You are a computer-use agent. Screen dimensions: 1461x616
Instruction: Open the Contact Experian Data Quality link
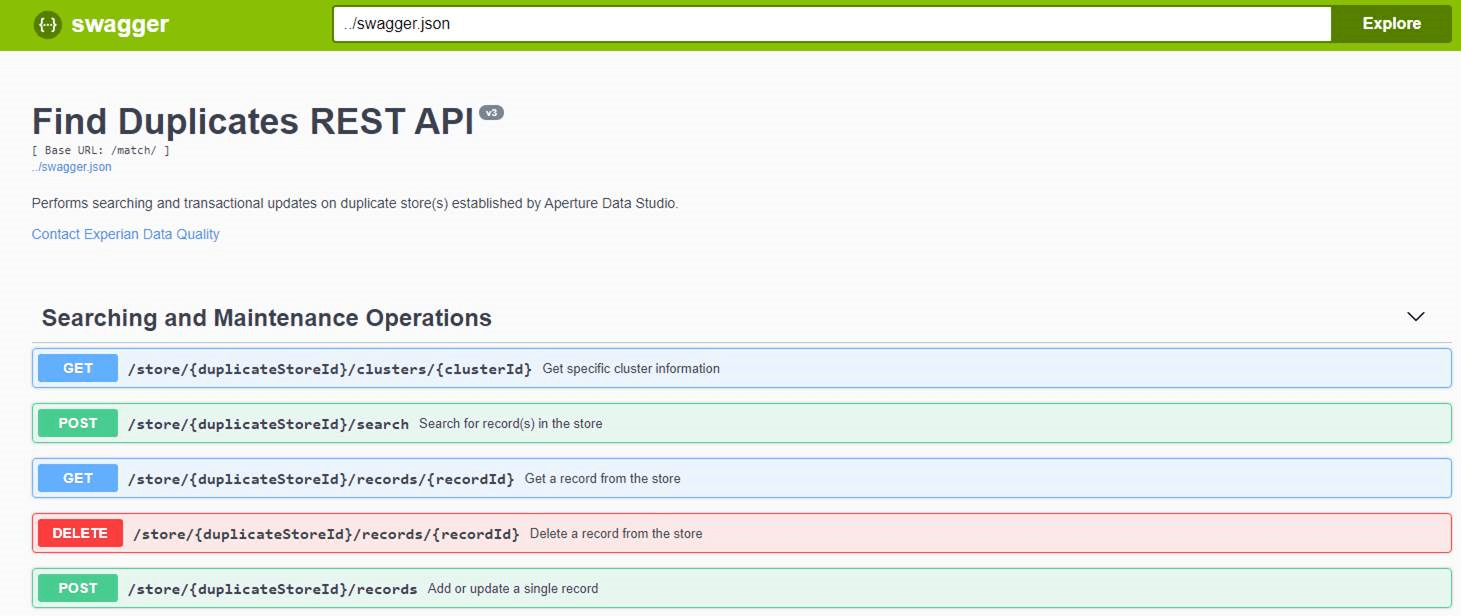125,234
